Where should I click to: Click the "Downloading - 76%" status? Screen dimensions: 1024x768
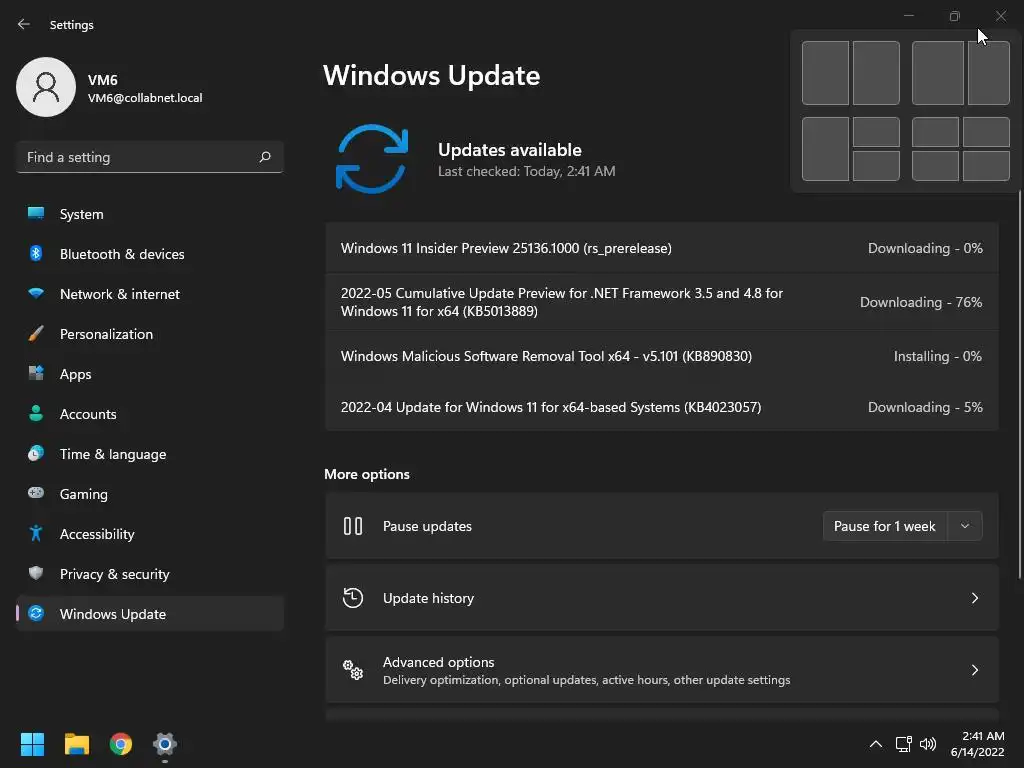(x=921, y=302)
